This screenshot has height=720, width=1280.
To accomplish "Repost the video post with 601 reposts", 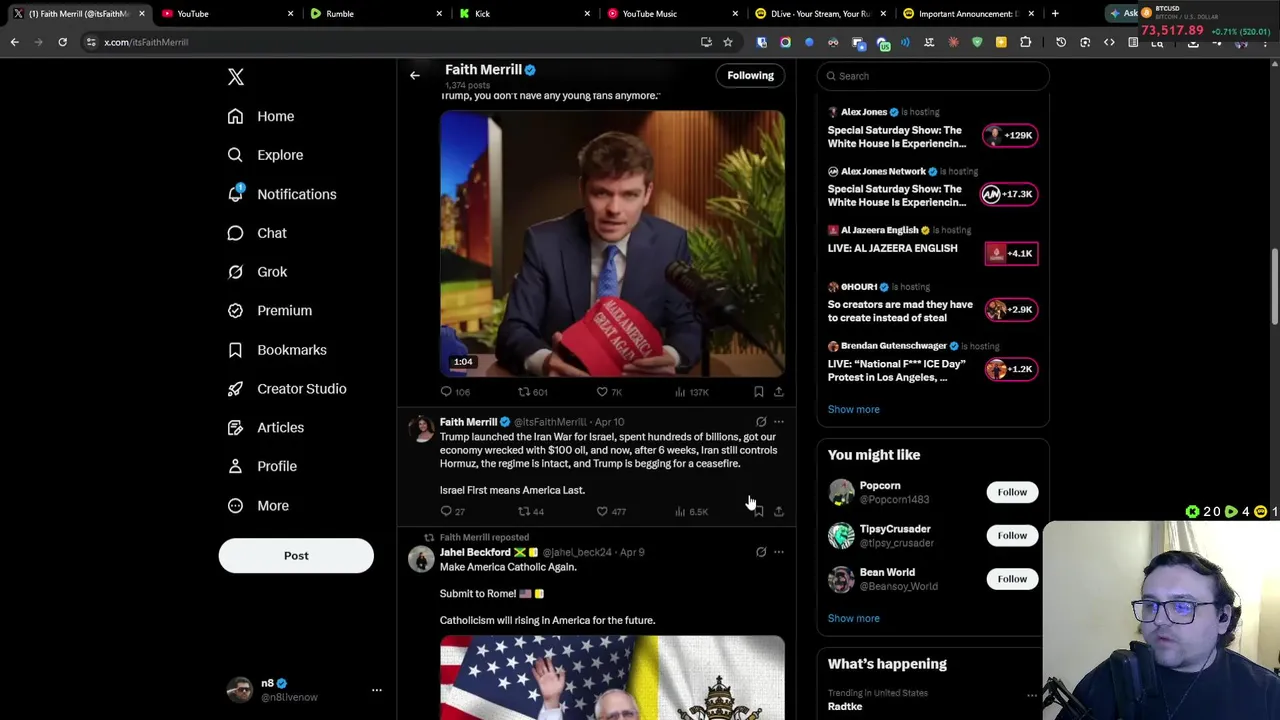I will 532,392.
